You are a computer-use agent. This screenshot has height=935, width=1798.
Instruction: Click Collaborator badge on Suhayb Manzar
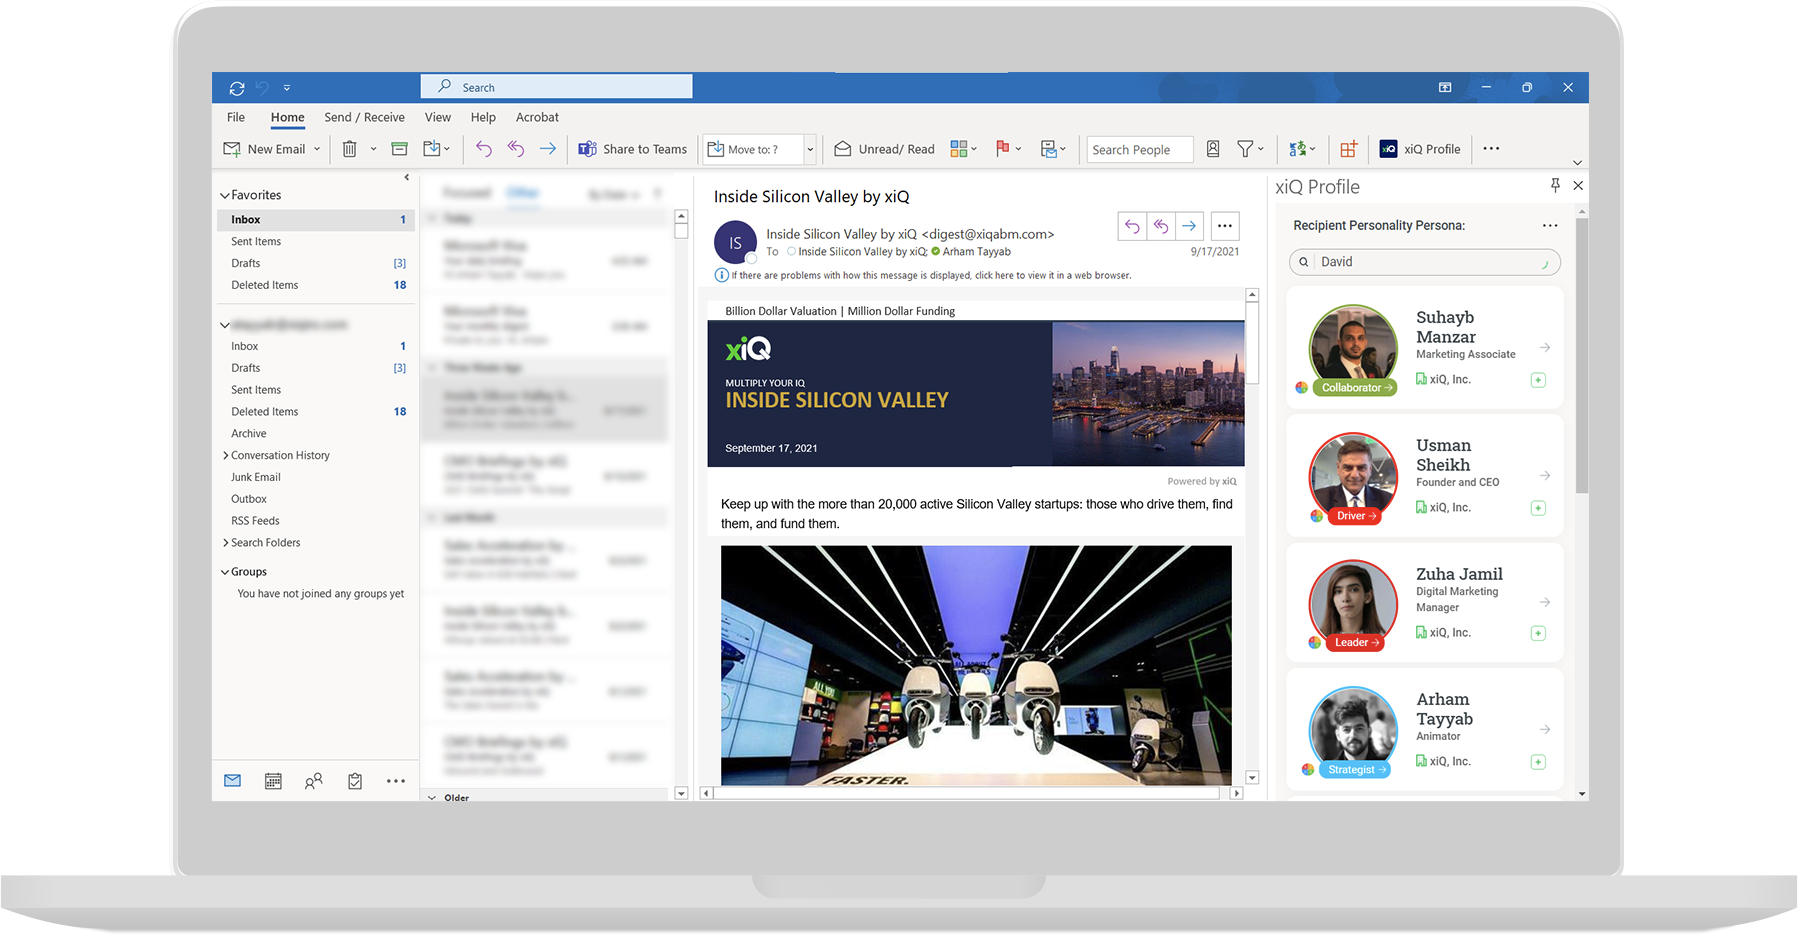(x=1357, y=388)
